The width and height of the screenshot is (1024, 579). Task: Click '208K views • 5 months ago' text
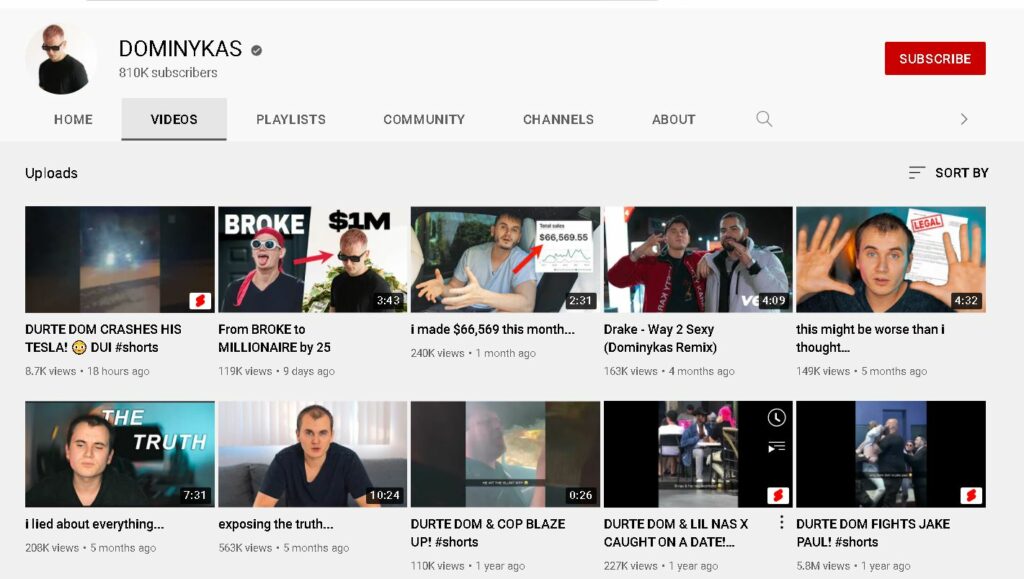91,548
